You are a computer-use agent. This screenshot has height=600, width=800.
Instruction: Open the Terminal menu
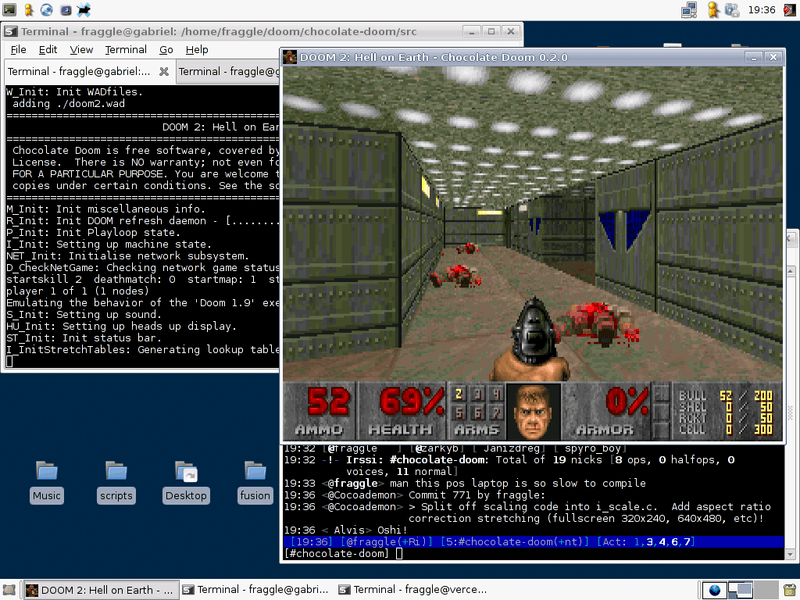pyautogui.click(x=126, y=49)
